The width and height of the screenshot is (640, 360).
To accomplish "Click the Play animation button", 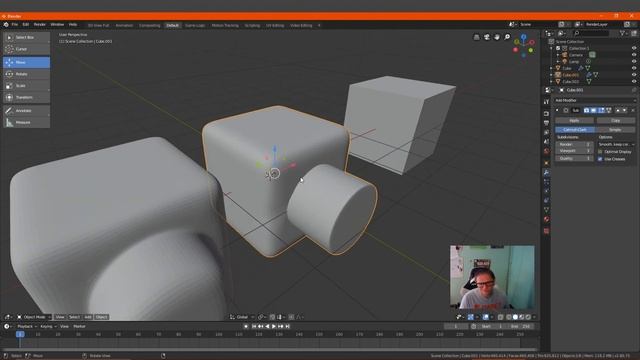I will coord(274,327).
